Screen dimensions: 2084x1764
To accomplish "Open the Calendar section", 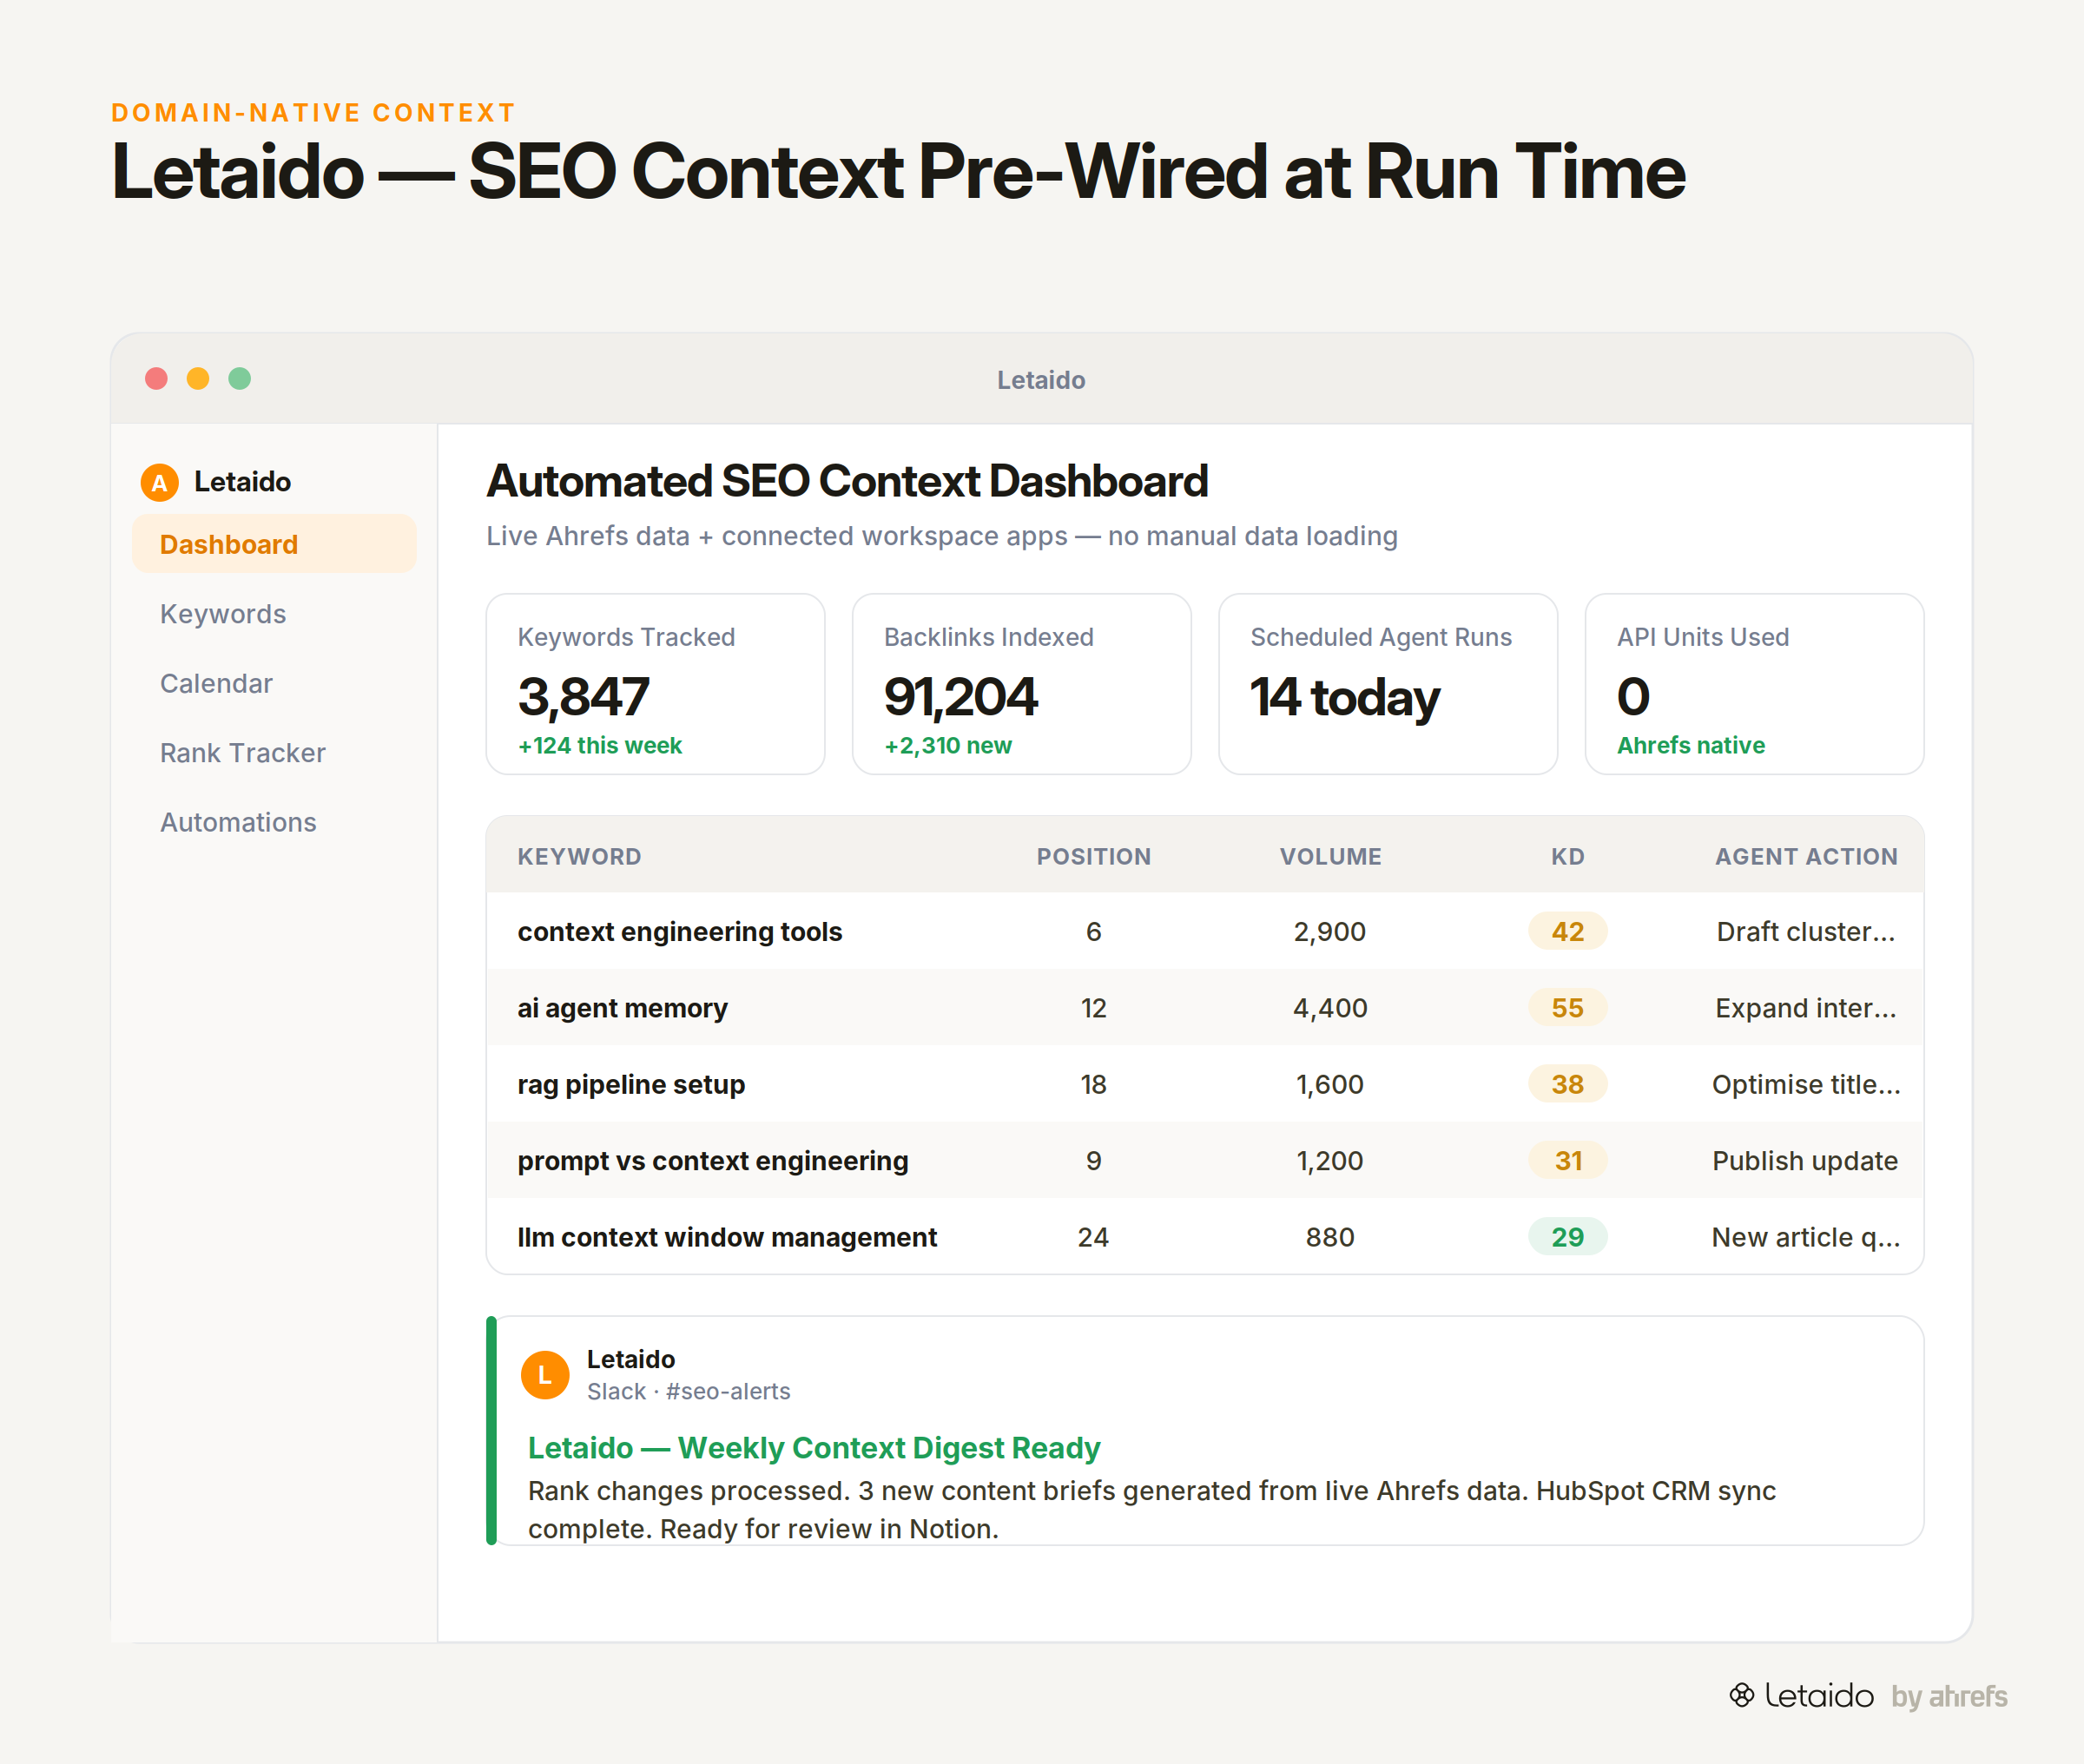I will (216, 684).
